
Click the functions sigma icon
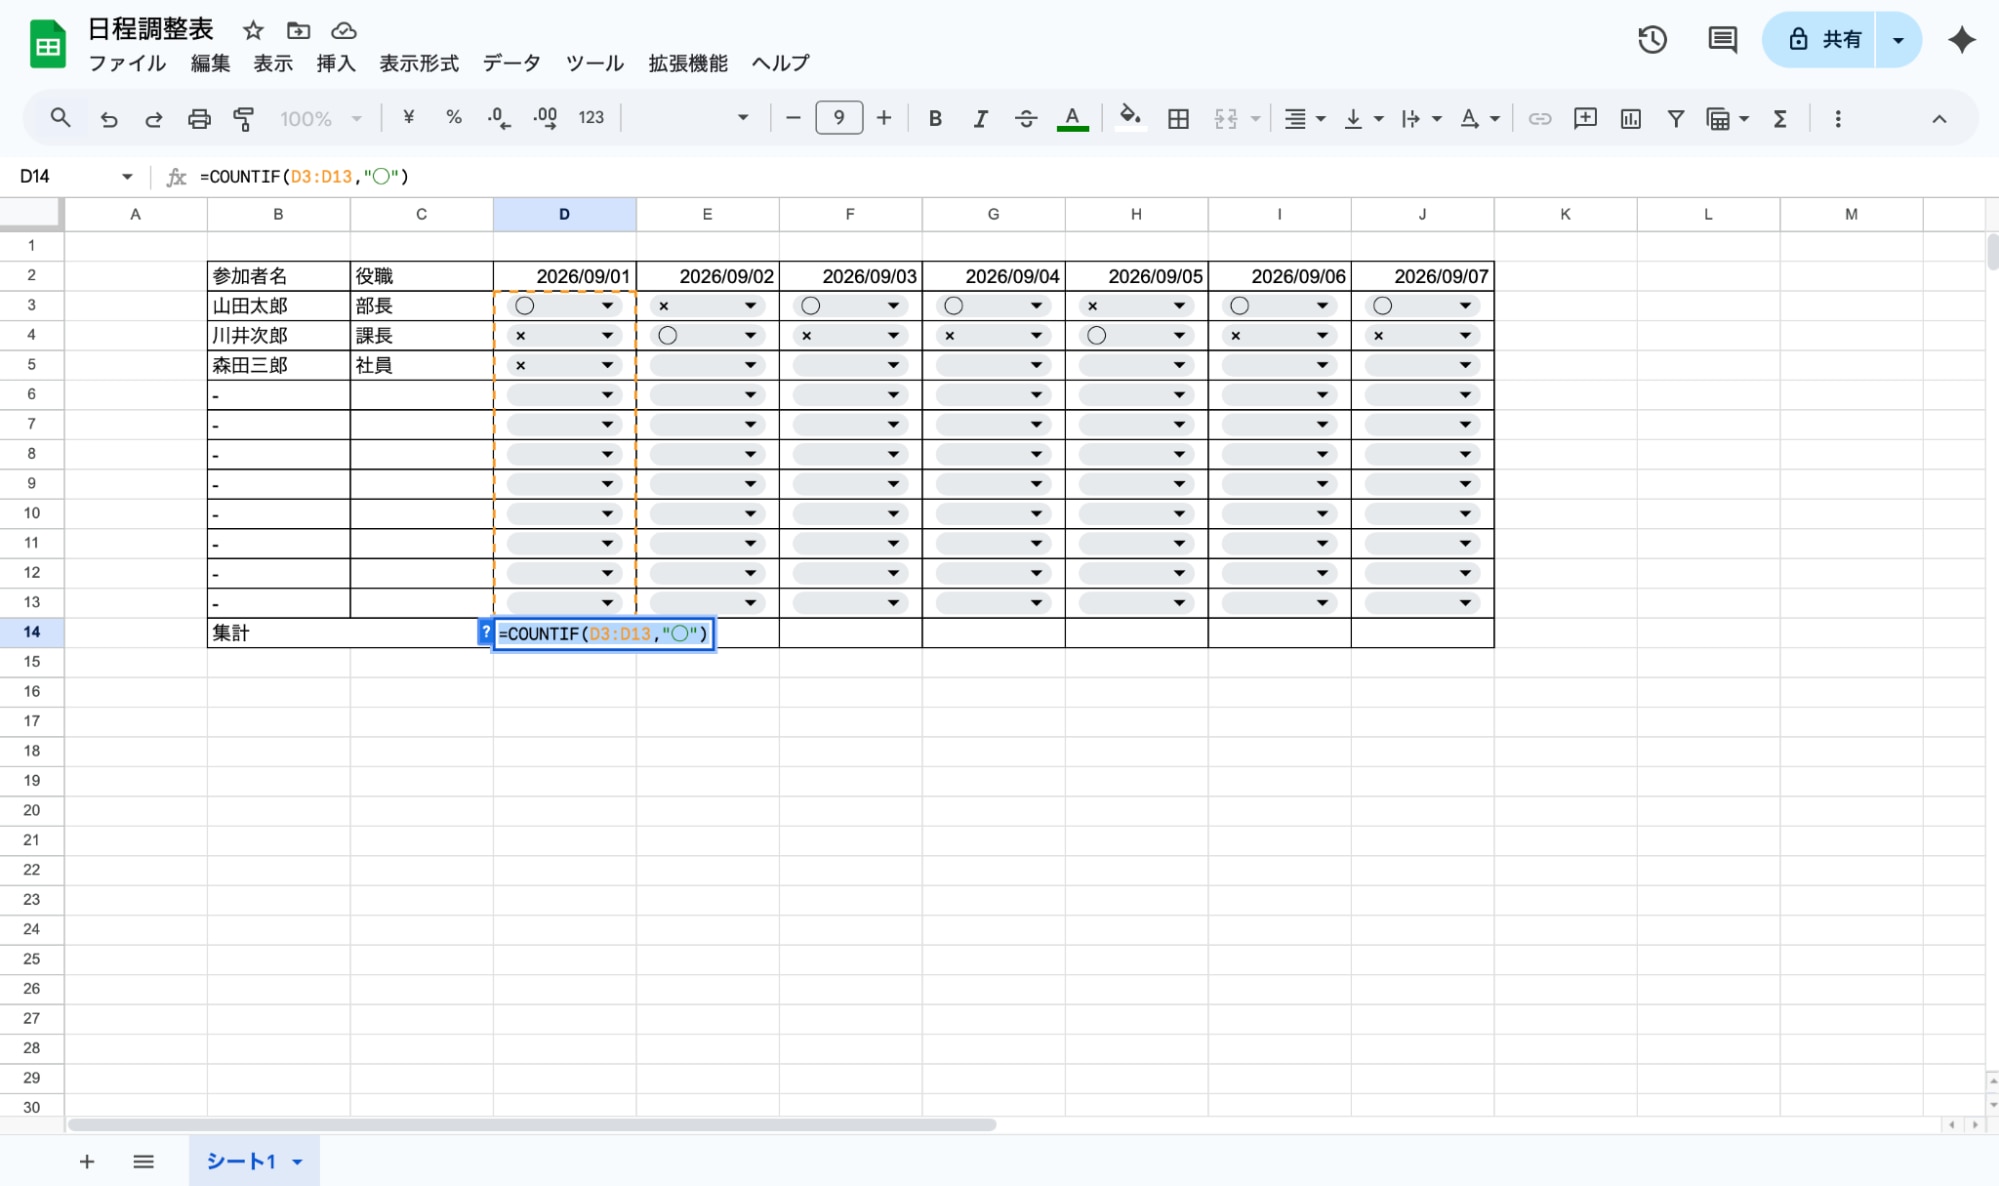1780,119
